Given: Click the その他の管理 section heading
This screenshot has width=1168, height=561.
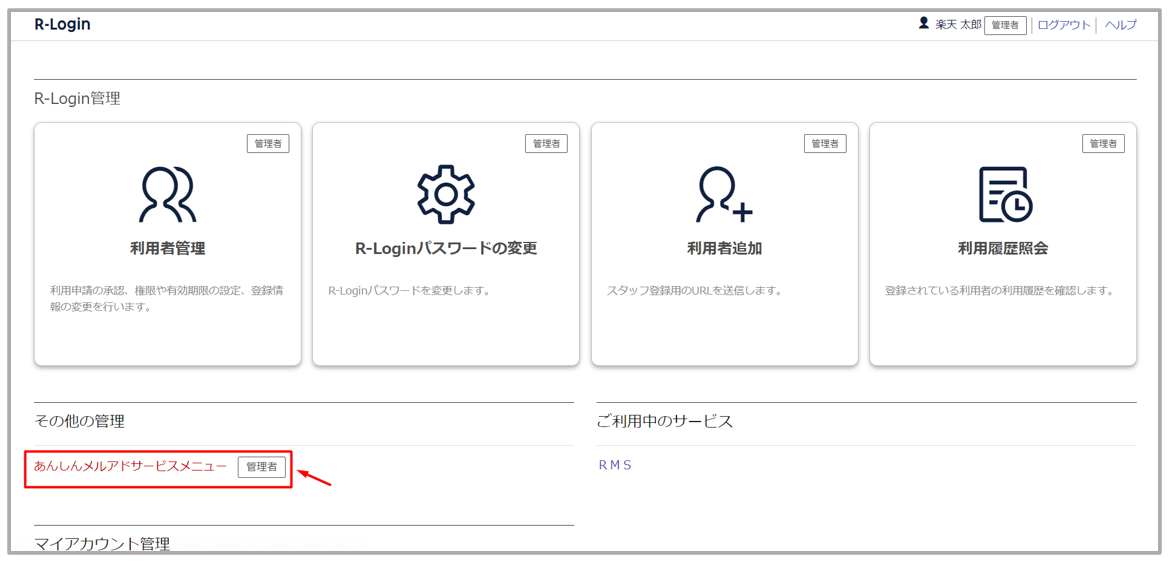Looking at the screenshot, I should pyautogui.click(x=80, y=422).
